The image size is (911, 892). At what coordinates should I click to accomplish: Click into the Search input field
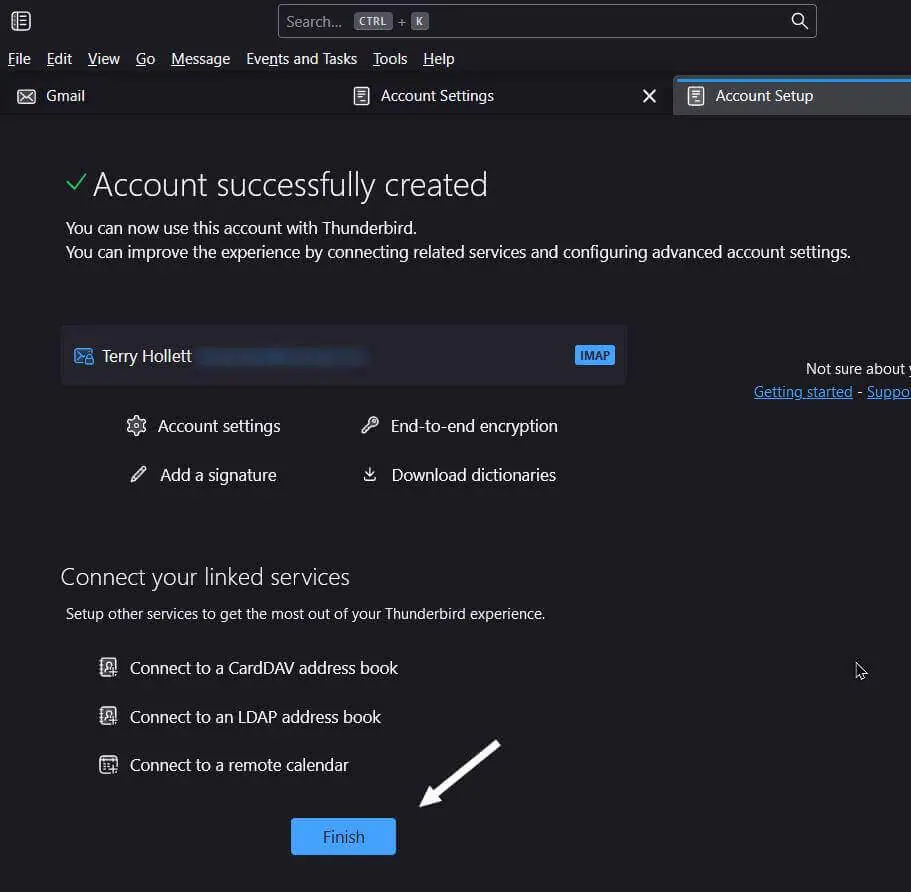(547, 21)
